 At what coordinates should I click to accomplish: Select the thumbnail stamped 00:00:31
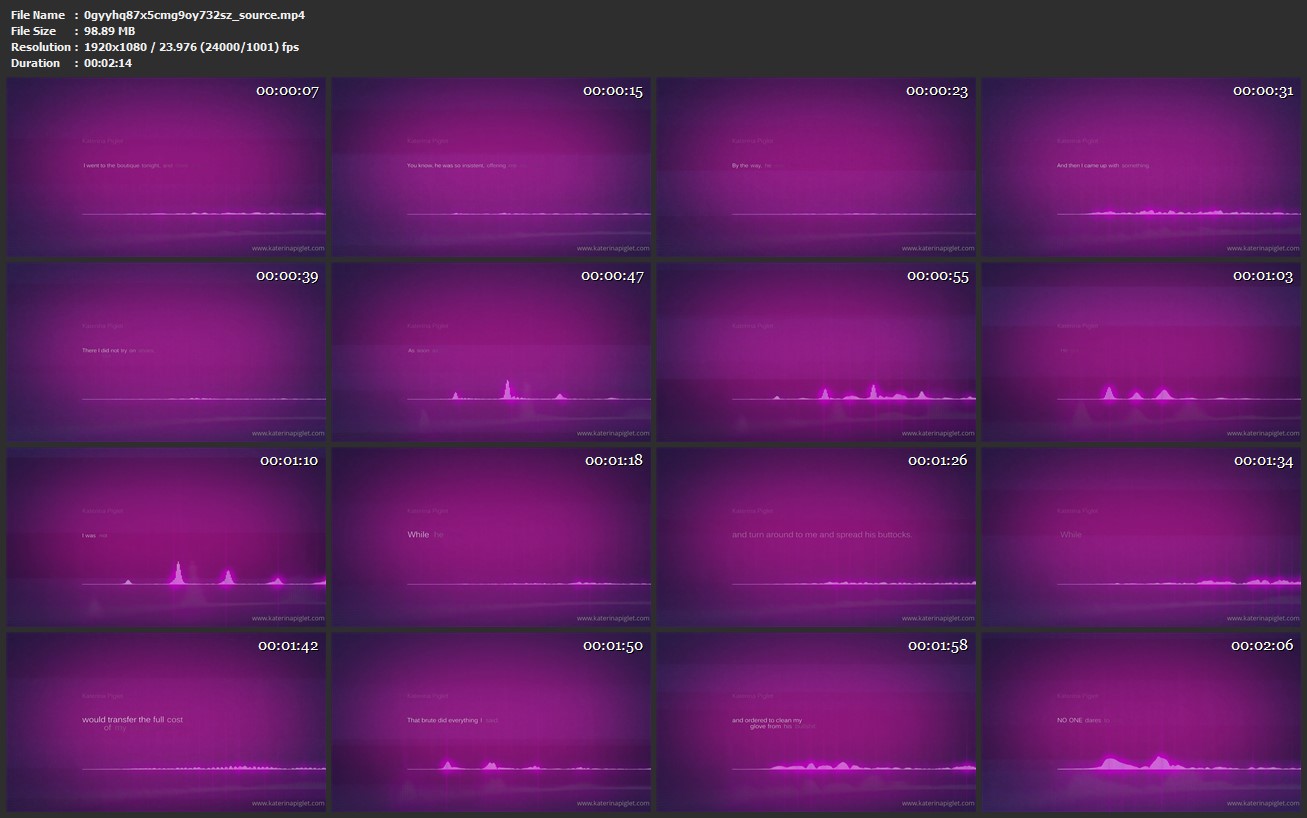click(1141, 168)
